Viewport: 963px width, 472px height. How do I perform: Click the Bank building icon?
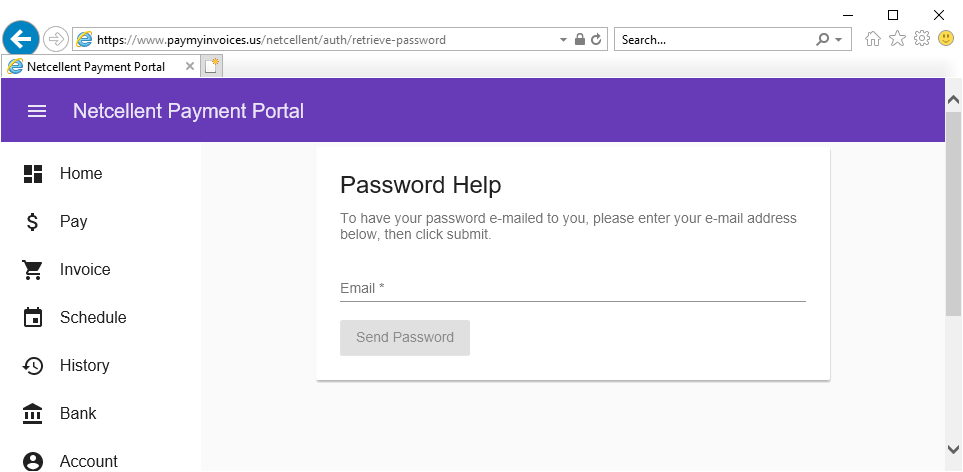(x=33, y=414)
